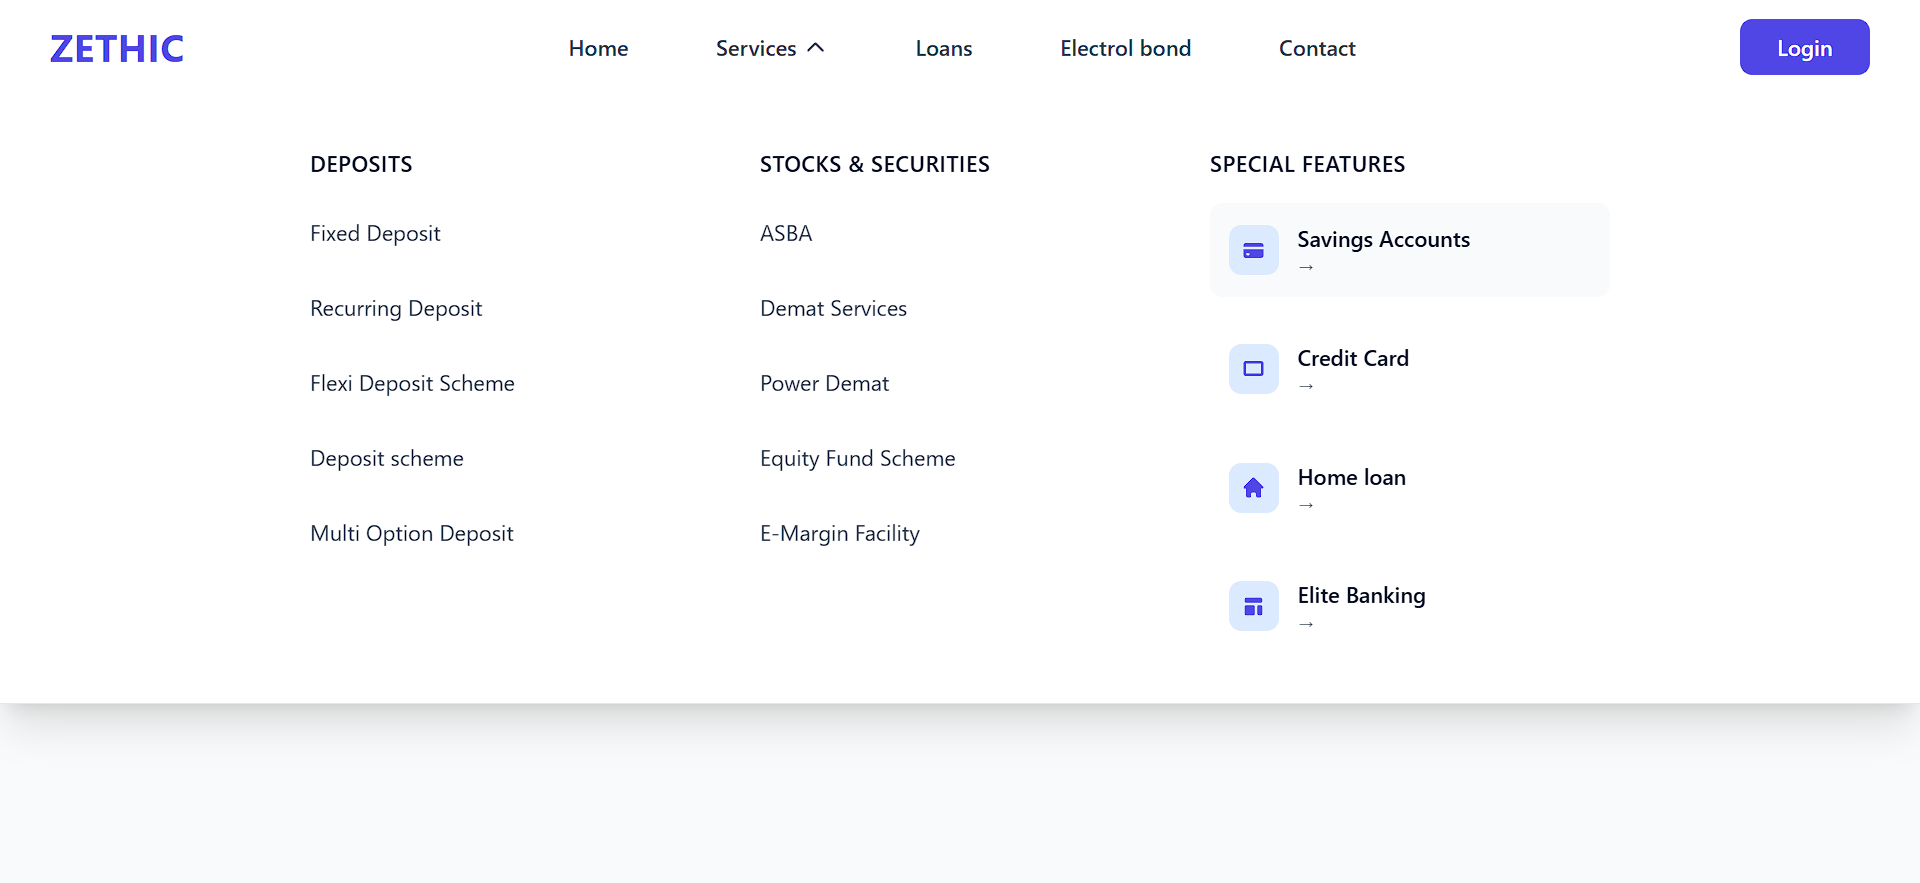The image size is (1920, 883).
Task: Open E-Margin Facility link
Action: pyautogui.click(x=839, y=533)
